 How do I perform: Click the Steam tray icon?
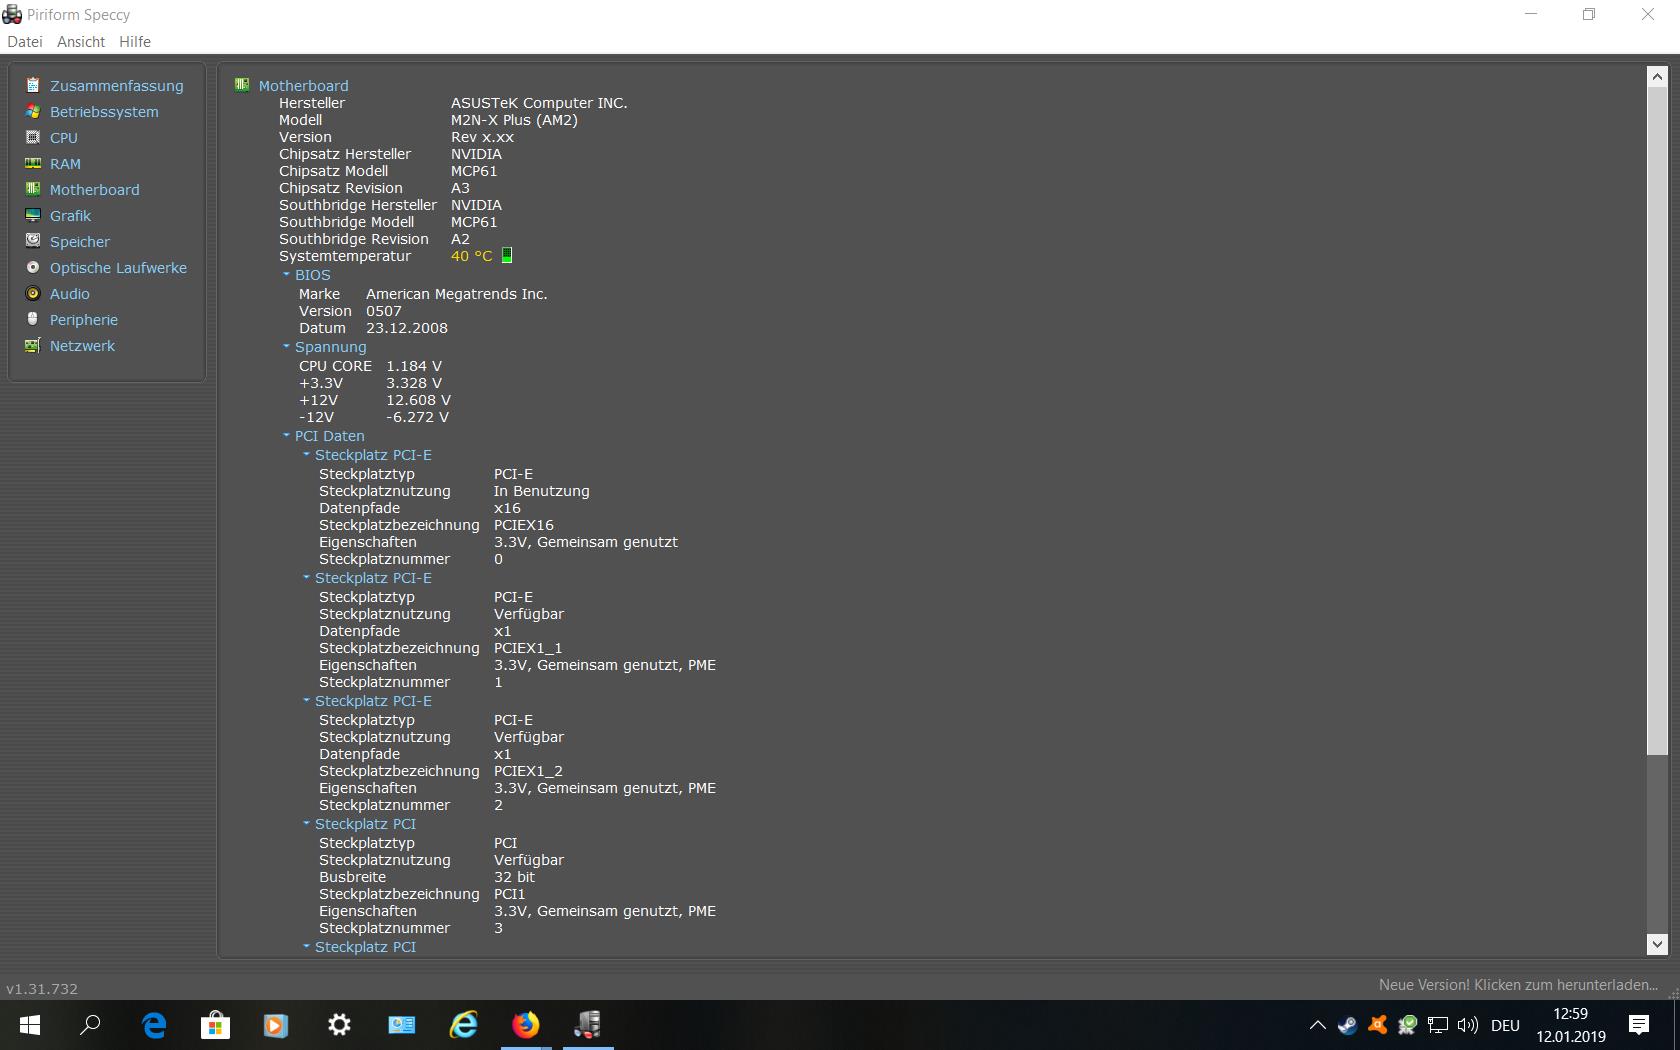(x=1347, y=1025)
